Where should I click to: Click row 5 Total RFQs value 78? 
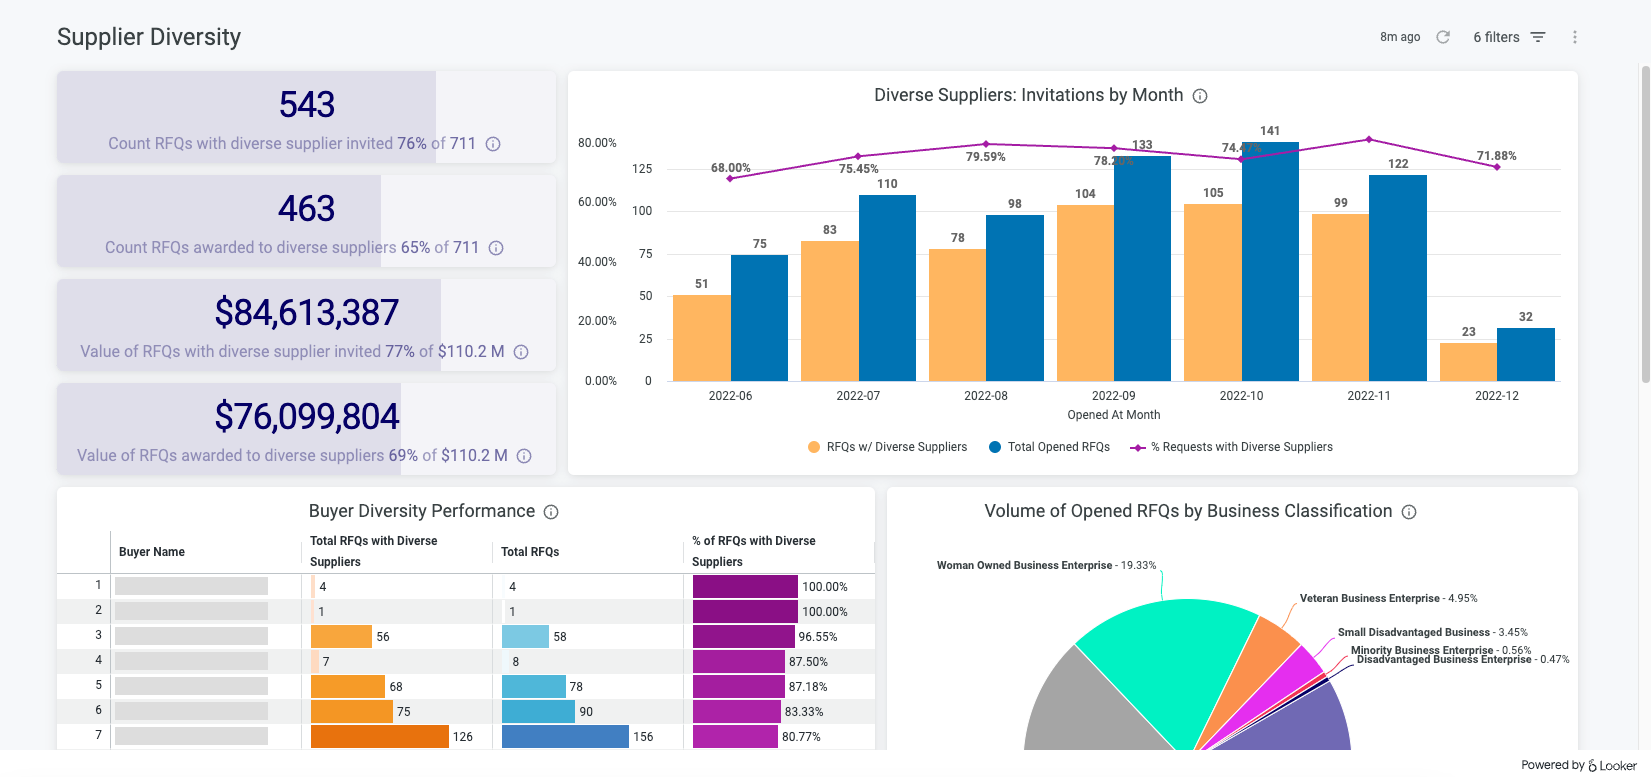coord(576,687)
